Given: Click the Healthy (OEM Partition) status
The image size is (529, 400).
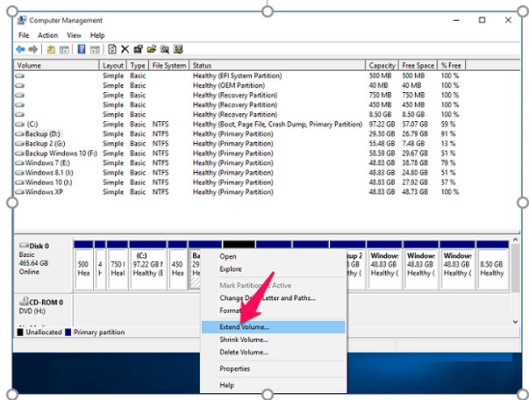Looking at the screenshot, I should point(229,85).
